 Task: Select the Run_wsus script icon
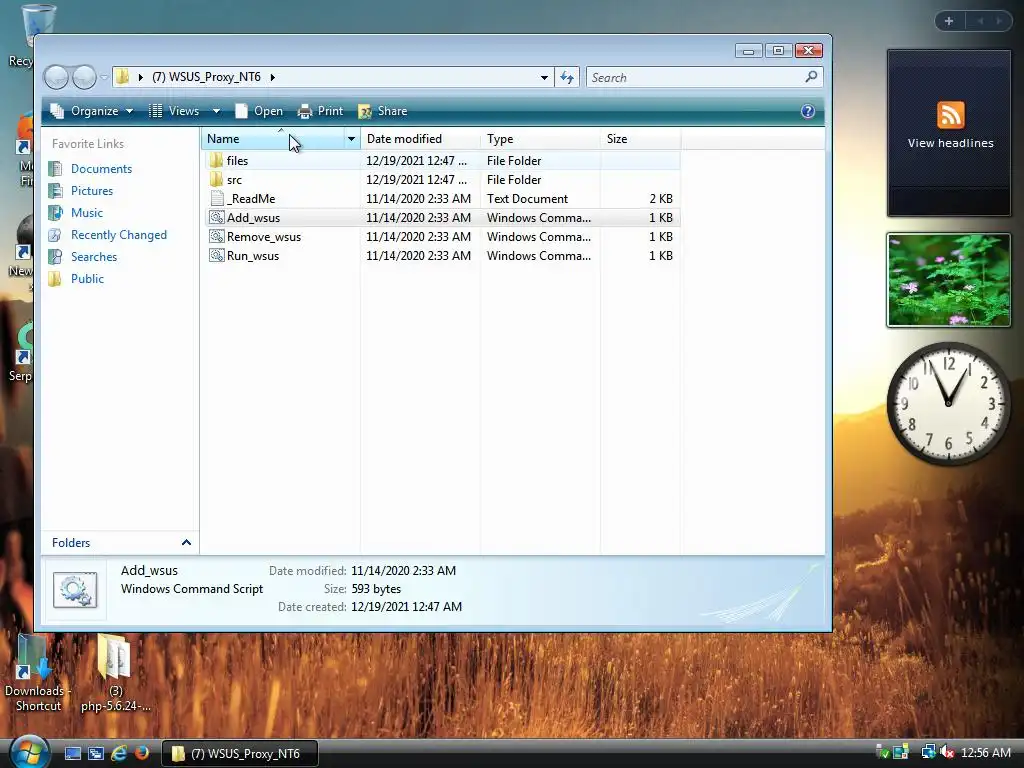point(217,255)
